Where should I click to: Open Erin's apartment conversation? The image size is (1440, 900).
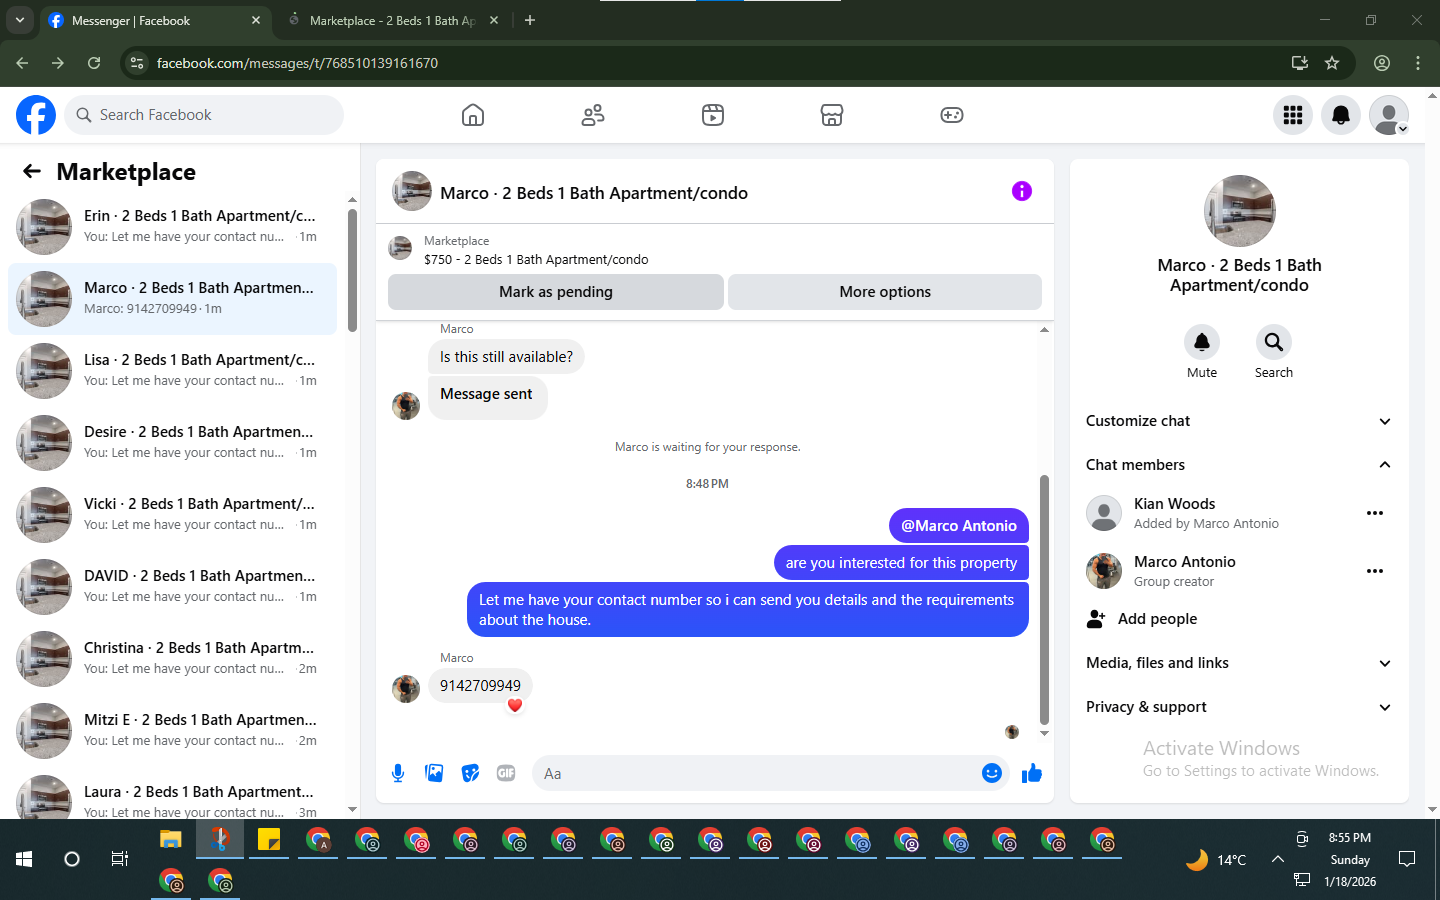click(x=172, y=227)
